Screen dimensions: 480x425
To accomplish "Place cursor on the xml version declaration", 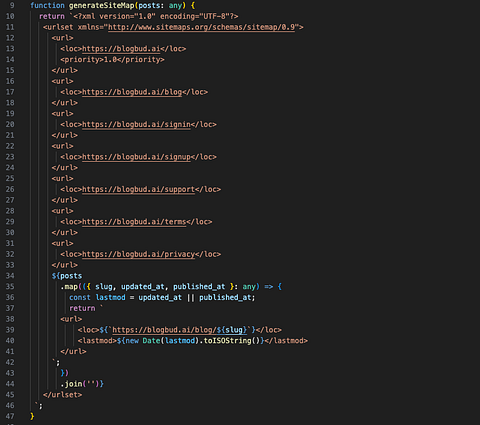I will point(156,16).
